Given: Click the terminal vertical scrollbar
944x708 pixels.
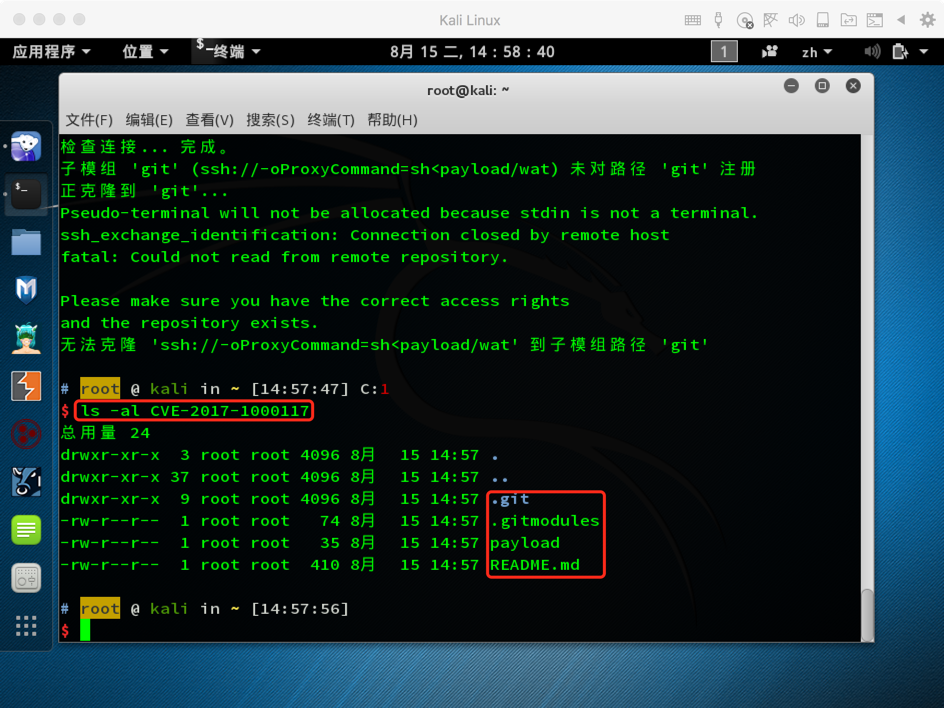Looking at the screenshot, I should click(x=867, y=615).
